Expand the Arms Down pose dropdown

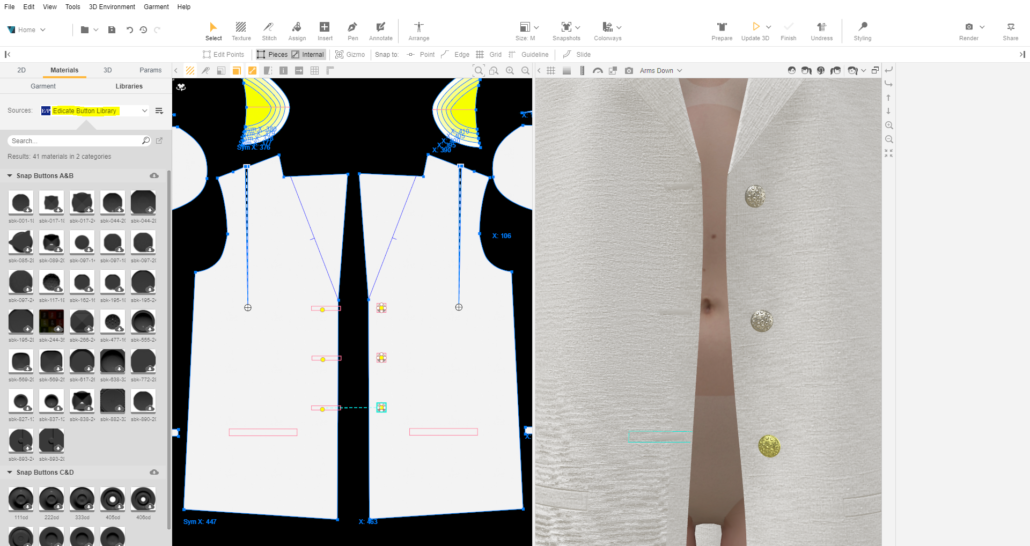[x=661, y=71]
